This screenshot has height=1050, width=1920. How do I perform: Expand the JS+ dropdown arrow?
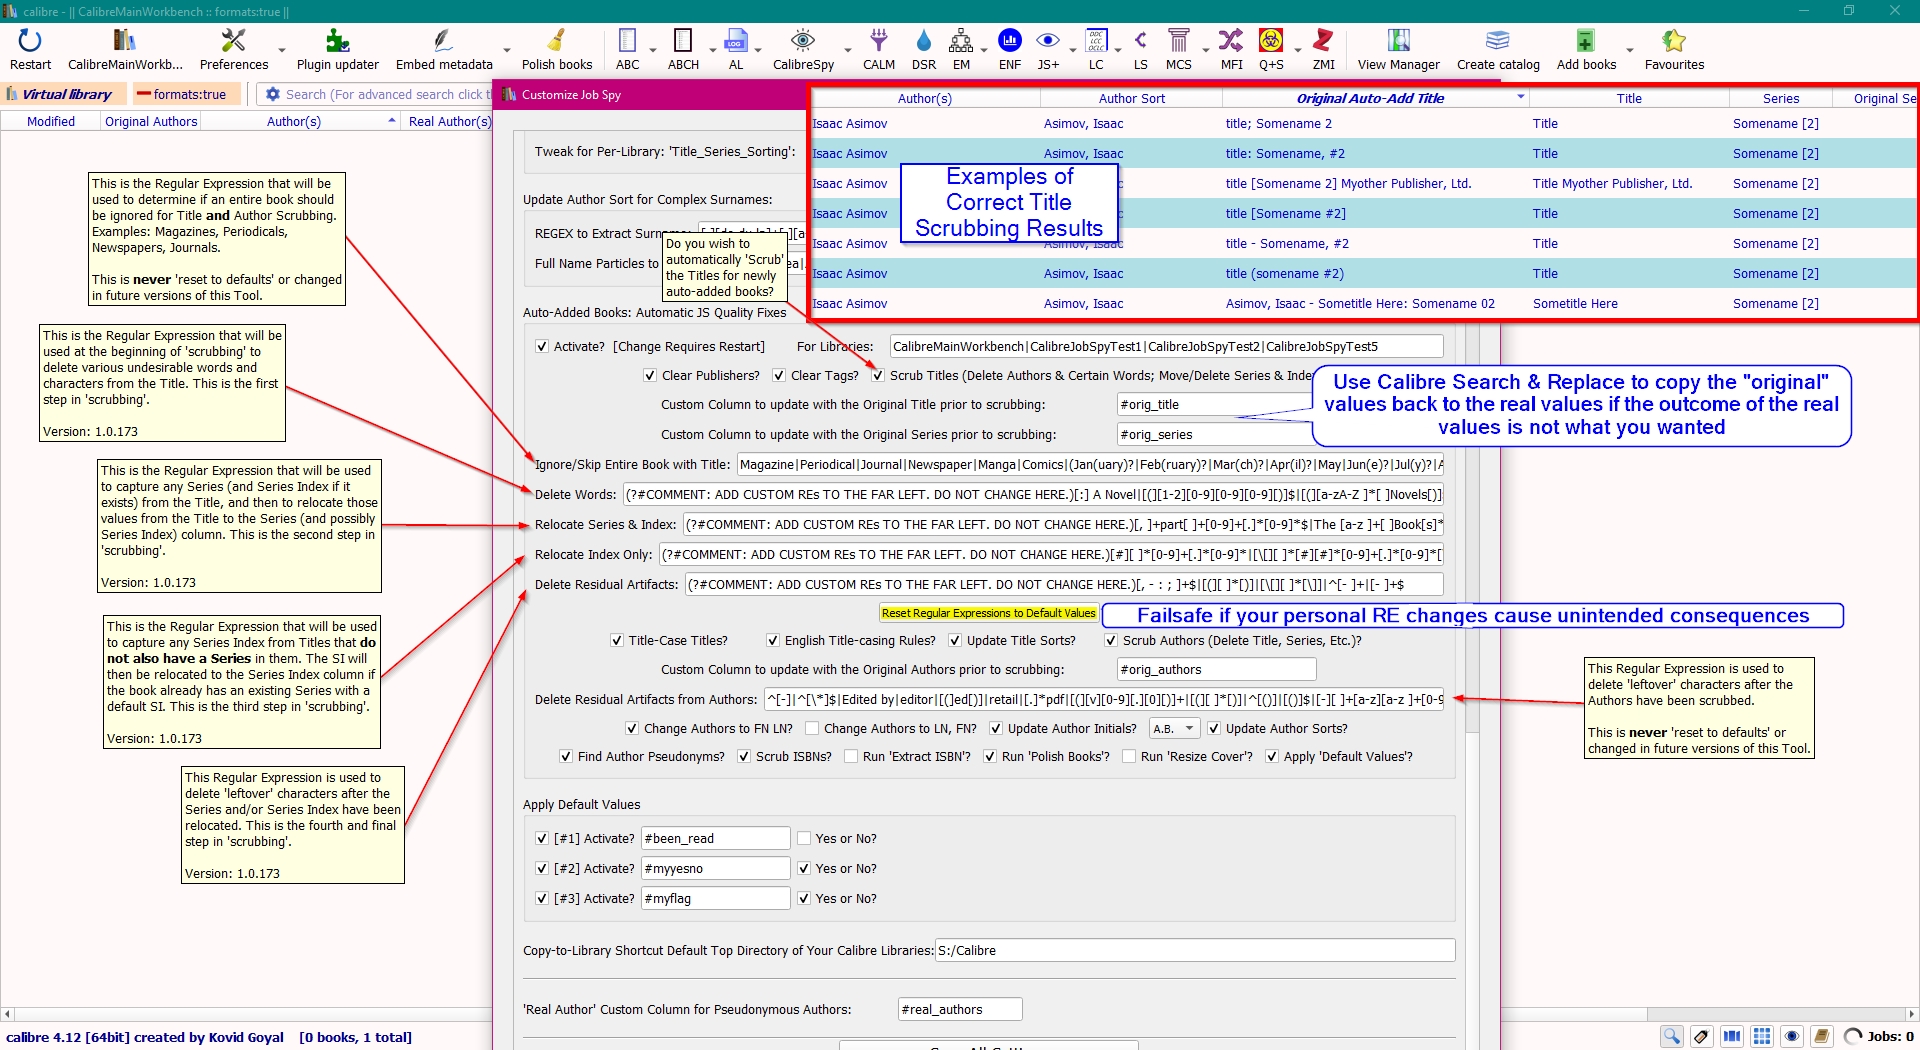pyautogui.click(x=1073, y=50)
